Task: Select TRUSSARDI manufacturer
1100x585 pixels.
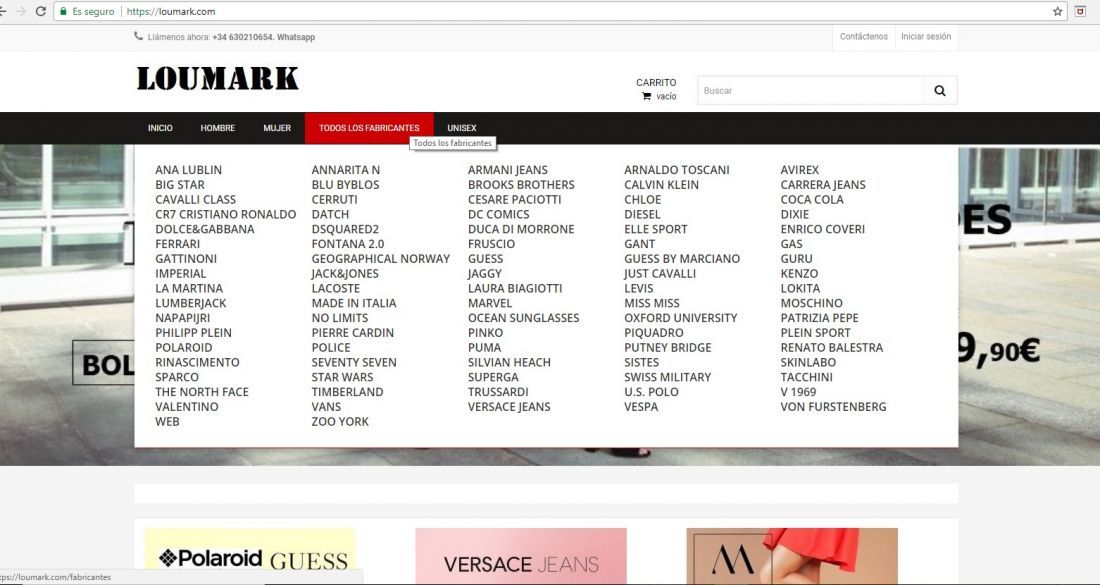Action: [x=498, y=391]
